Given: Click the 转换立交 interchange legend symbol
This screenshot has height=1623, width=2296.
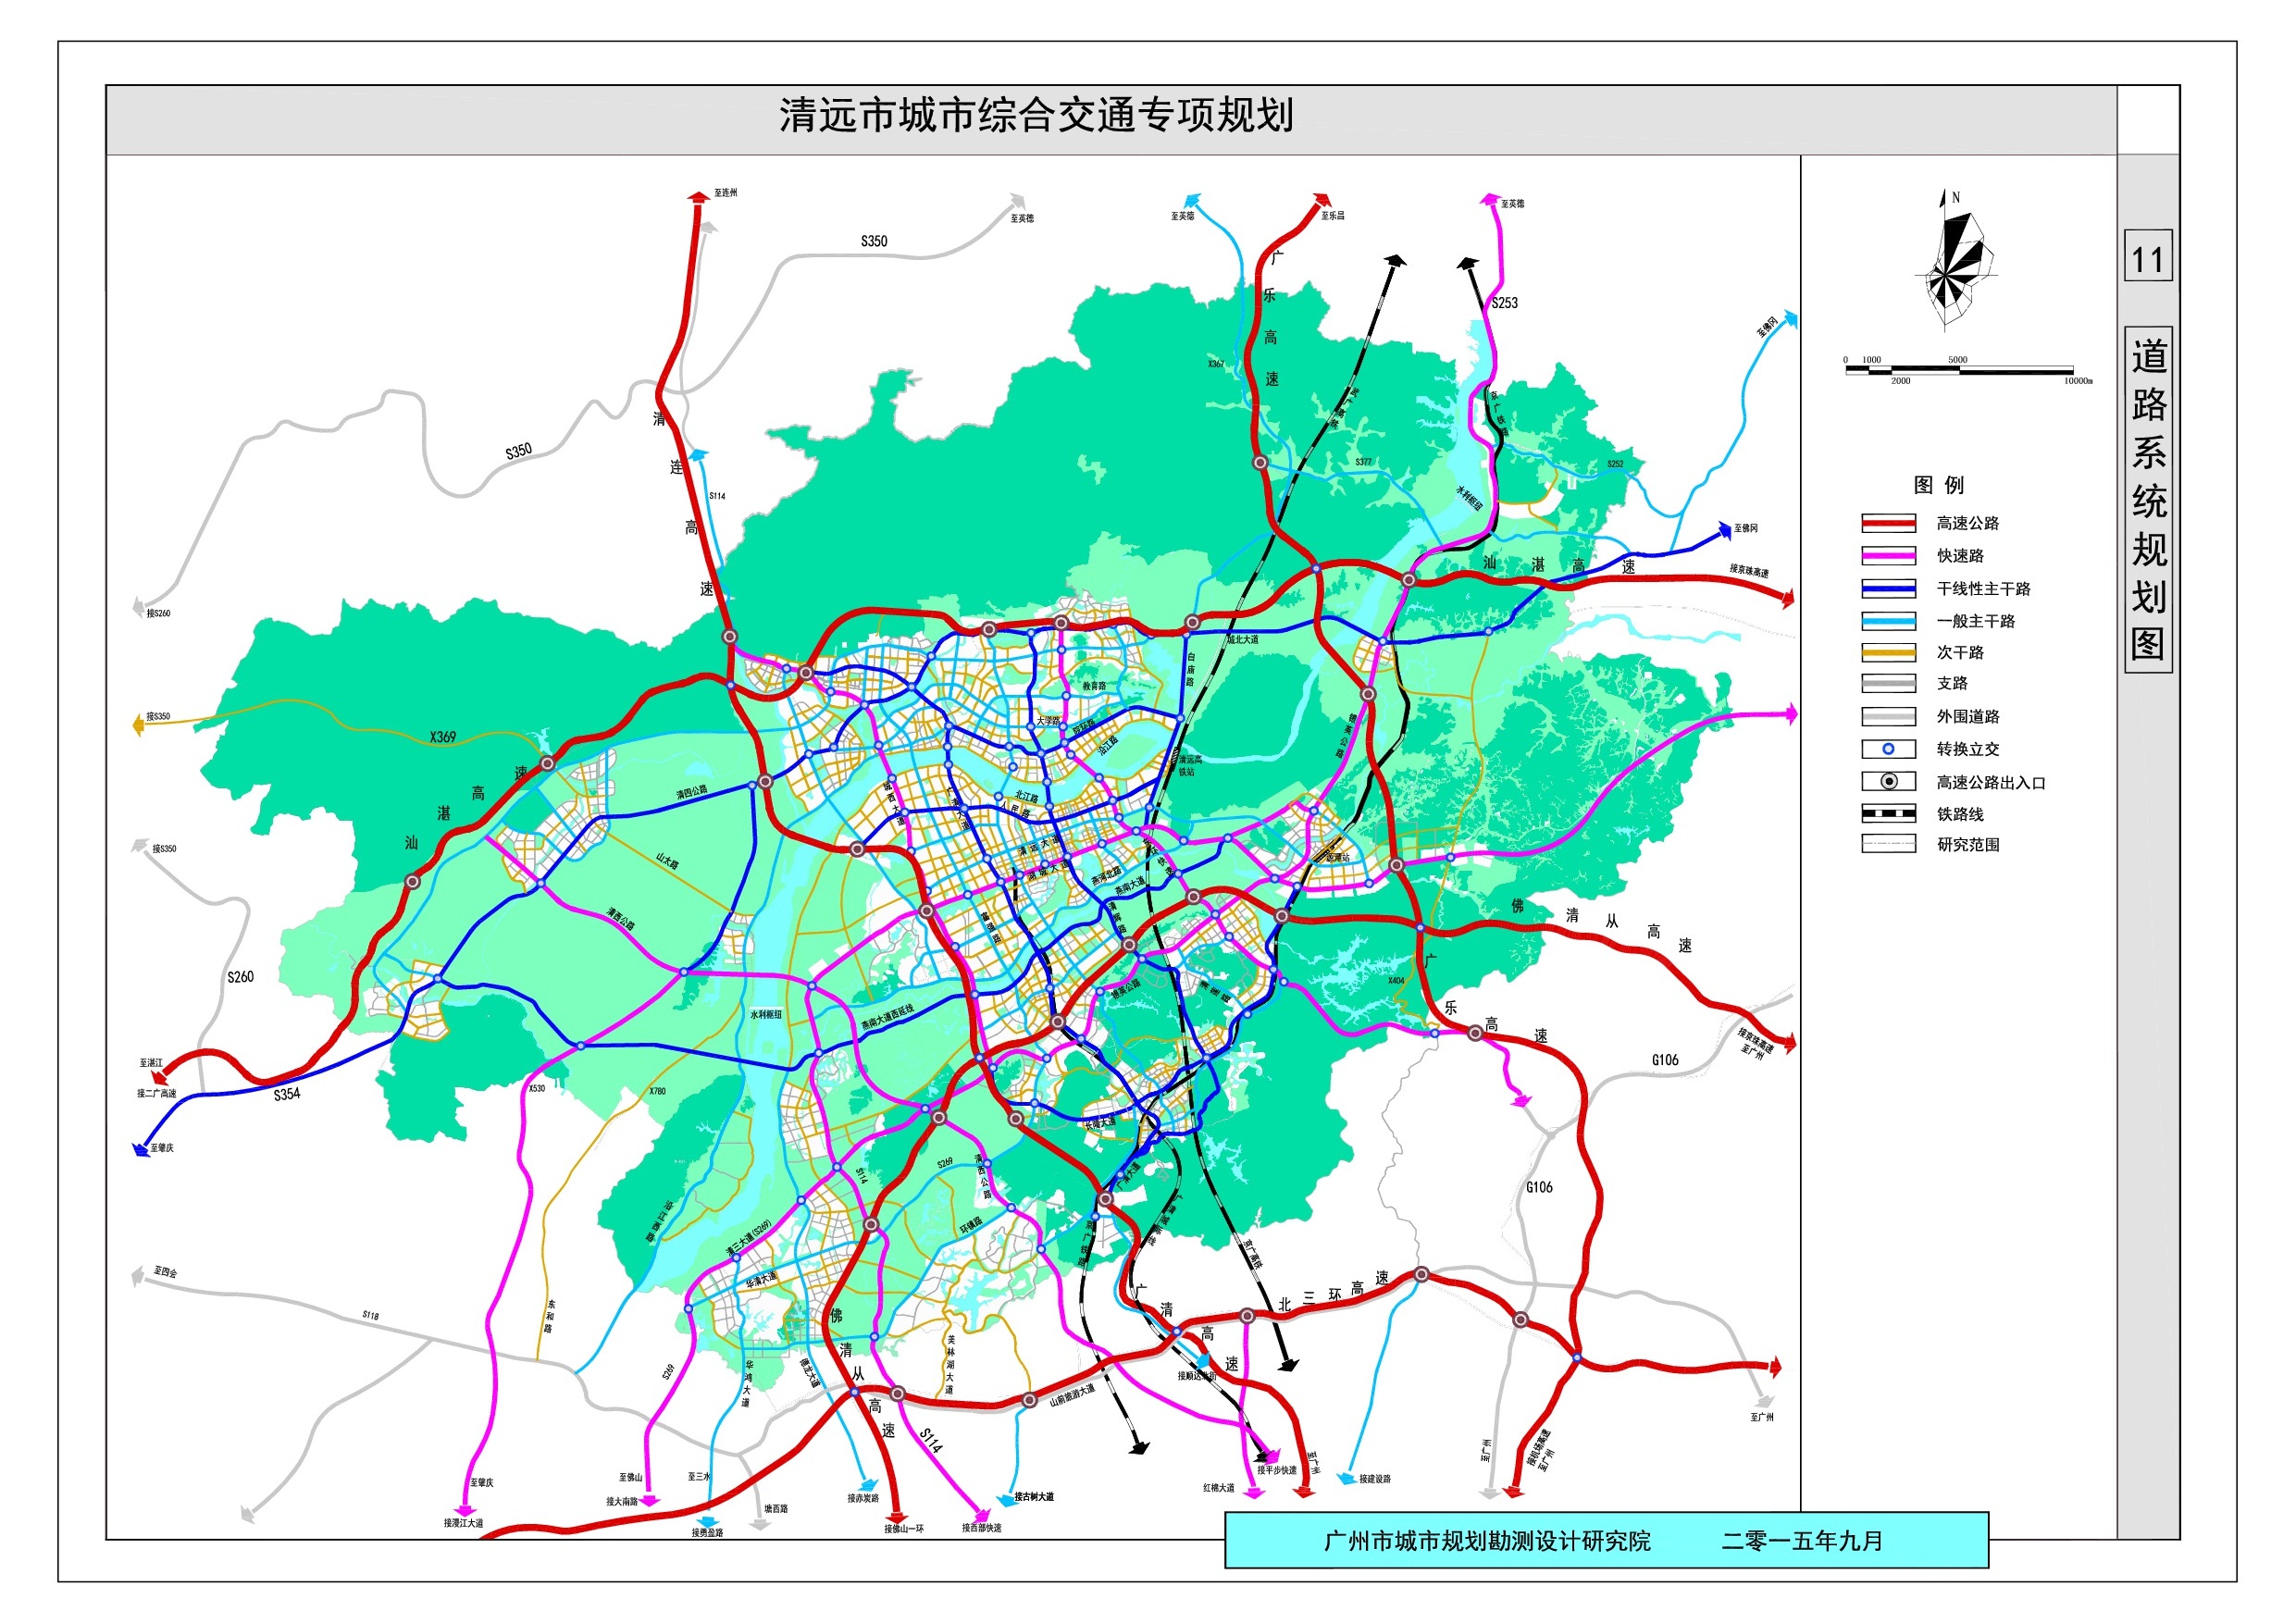Looking at the screenshot, I should coord(1888,749).
